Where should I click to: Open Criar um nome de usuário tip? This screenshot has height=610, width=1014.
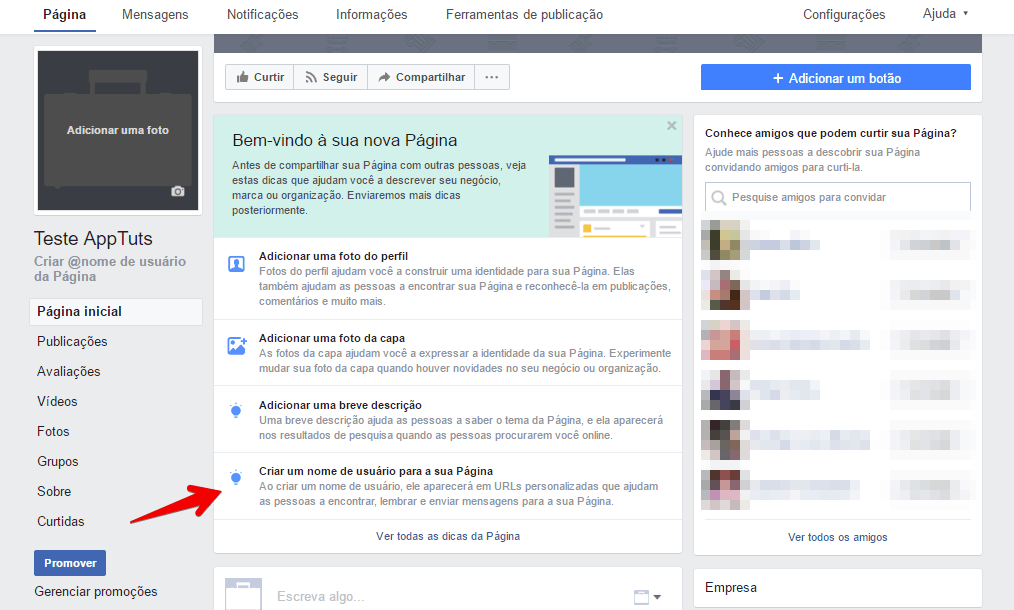(x=376, y=471)
